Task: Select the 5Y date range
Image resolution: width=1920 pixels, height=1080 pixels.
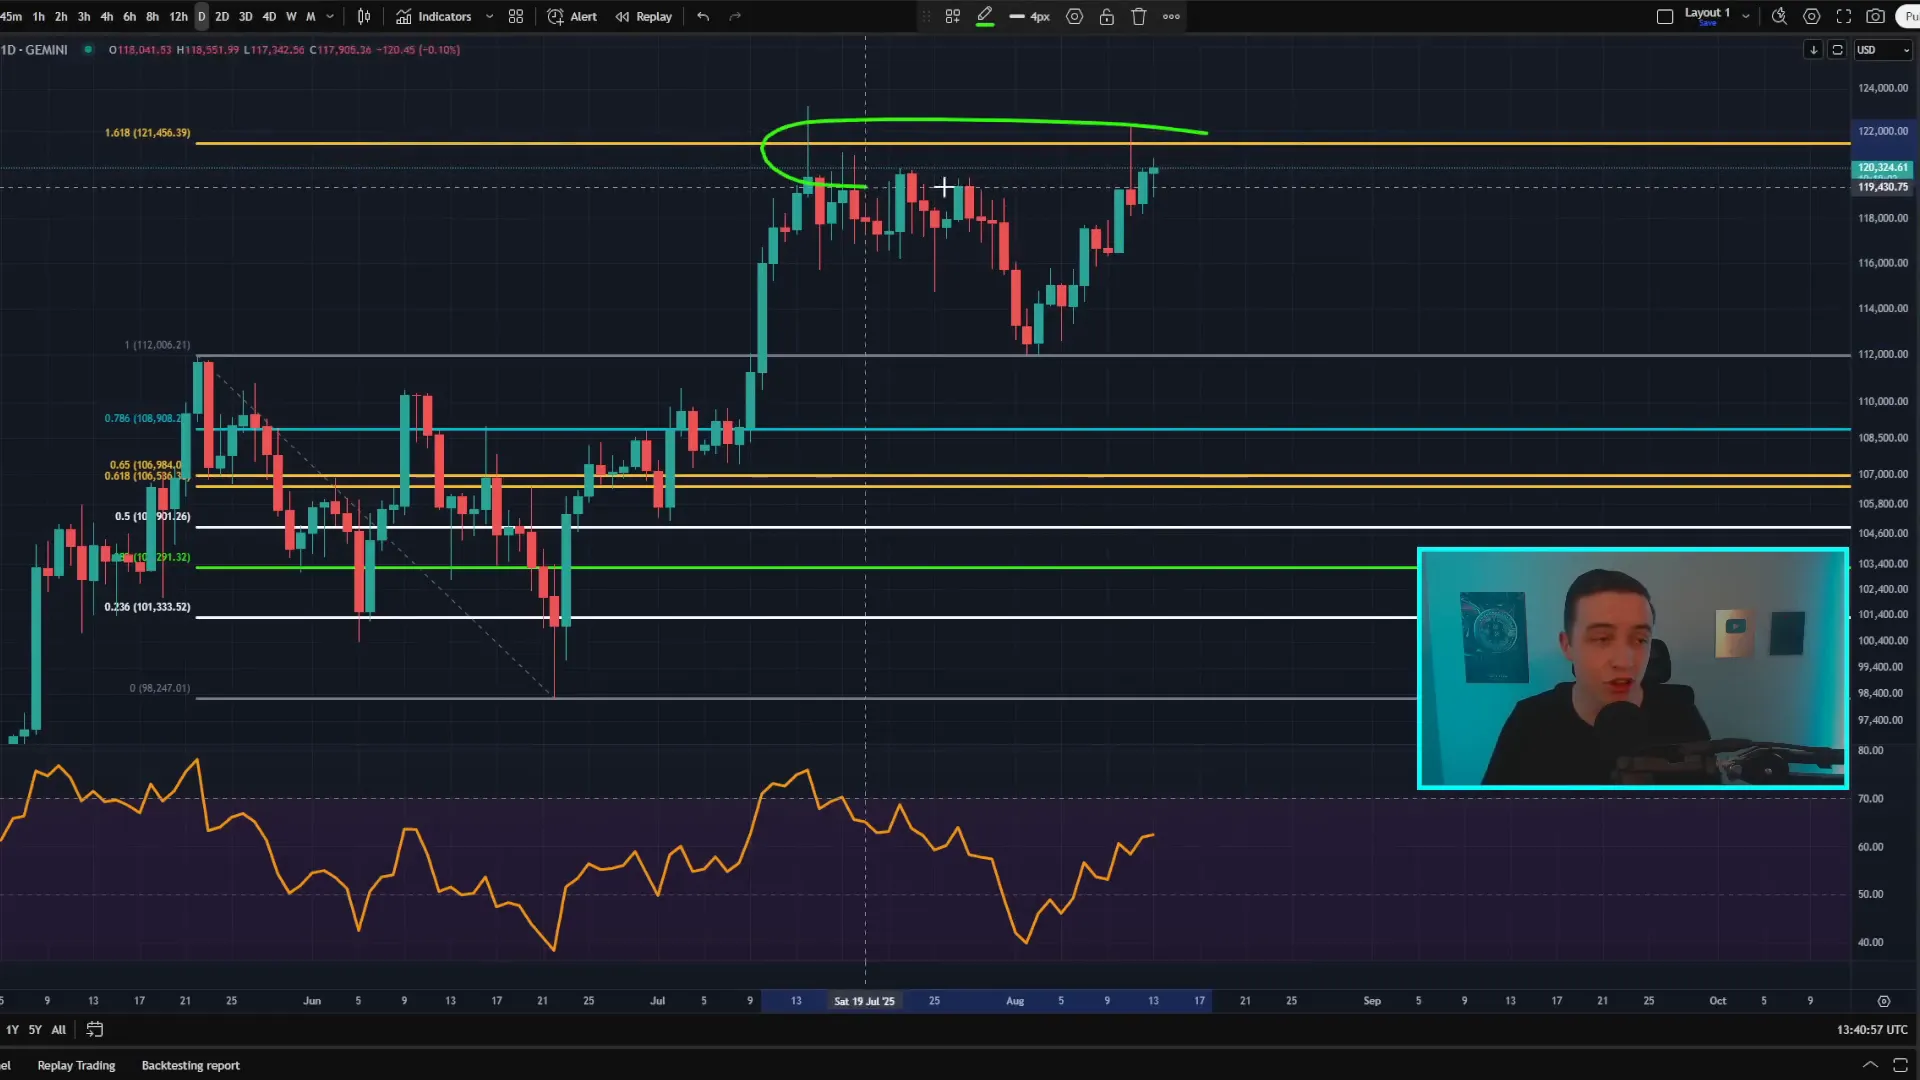Action: point(35,1029)
